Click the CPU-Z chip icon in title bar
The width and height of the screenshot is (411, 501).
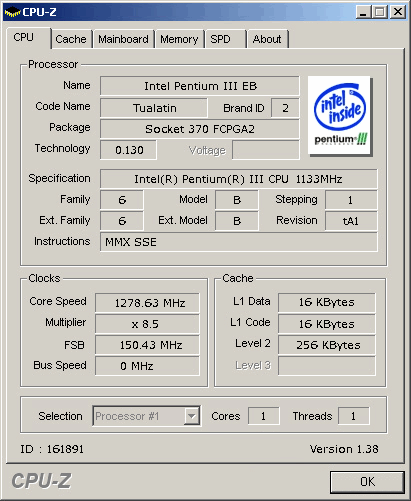point(12,13)
